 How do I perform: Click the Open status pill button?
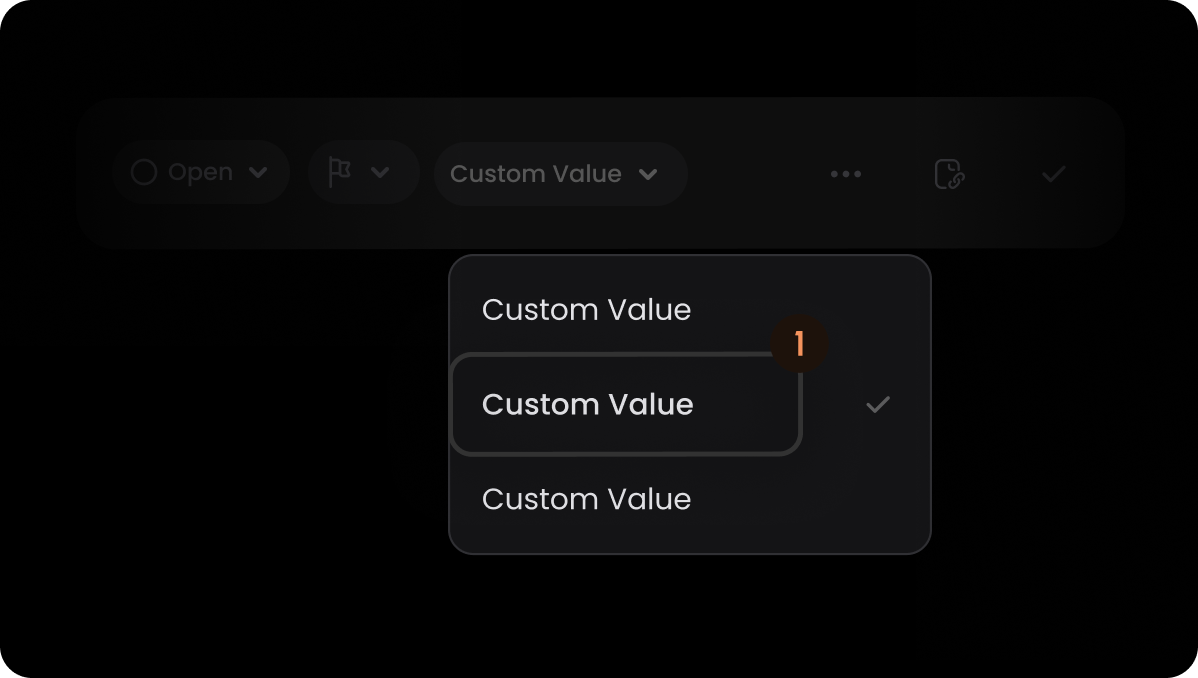201,172
